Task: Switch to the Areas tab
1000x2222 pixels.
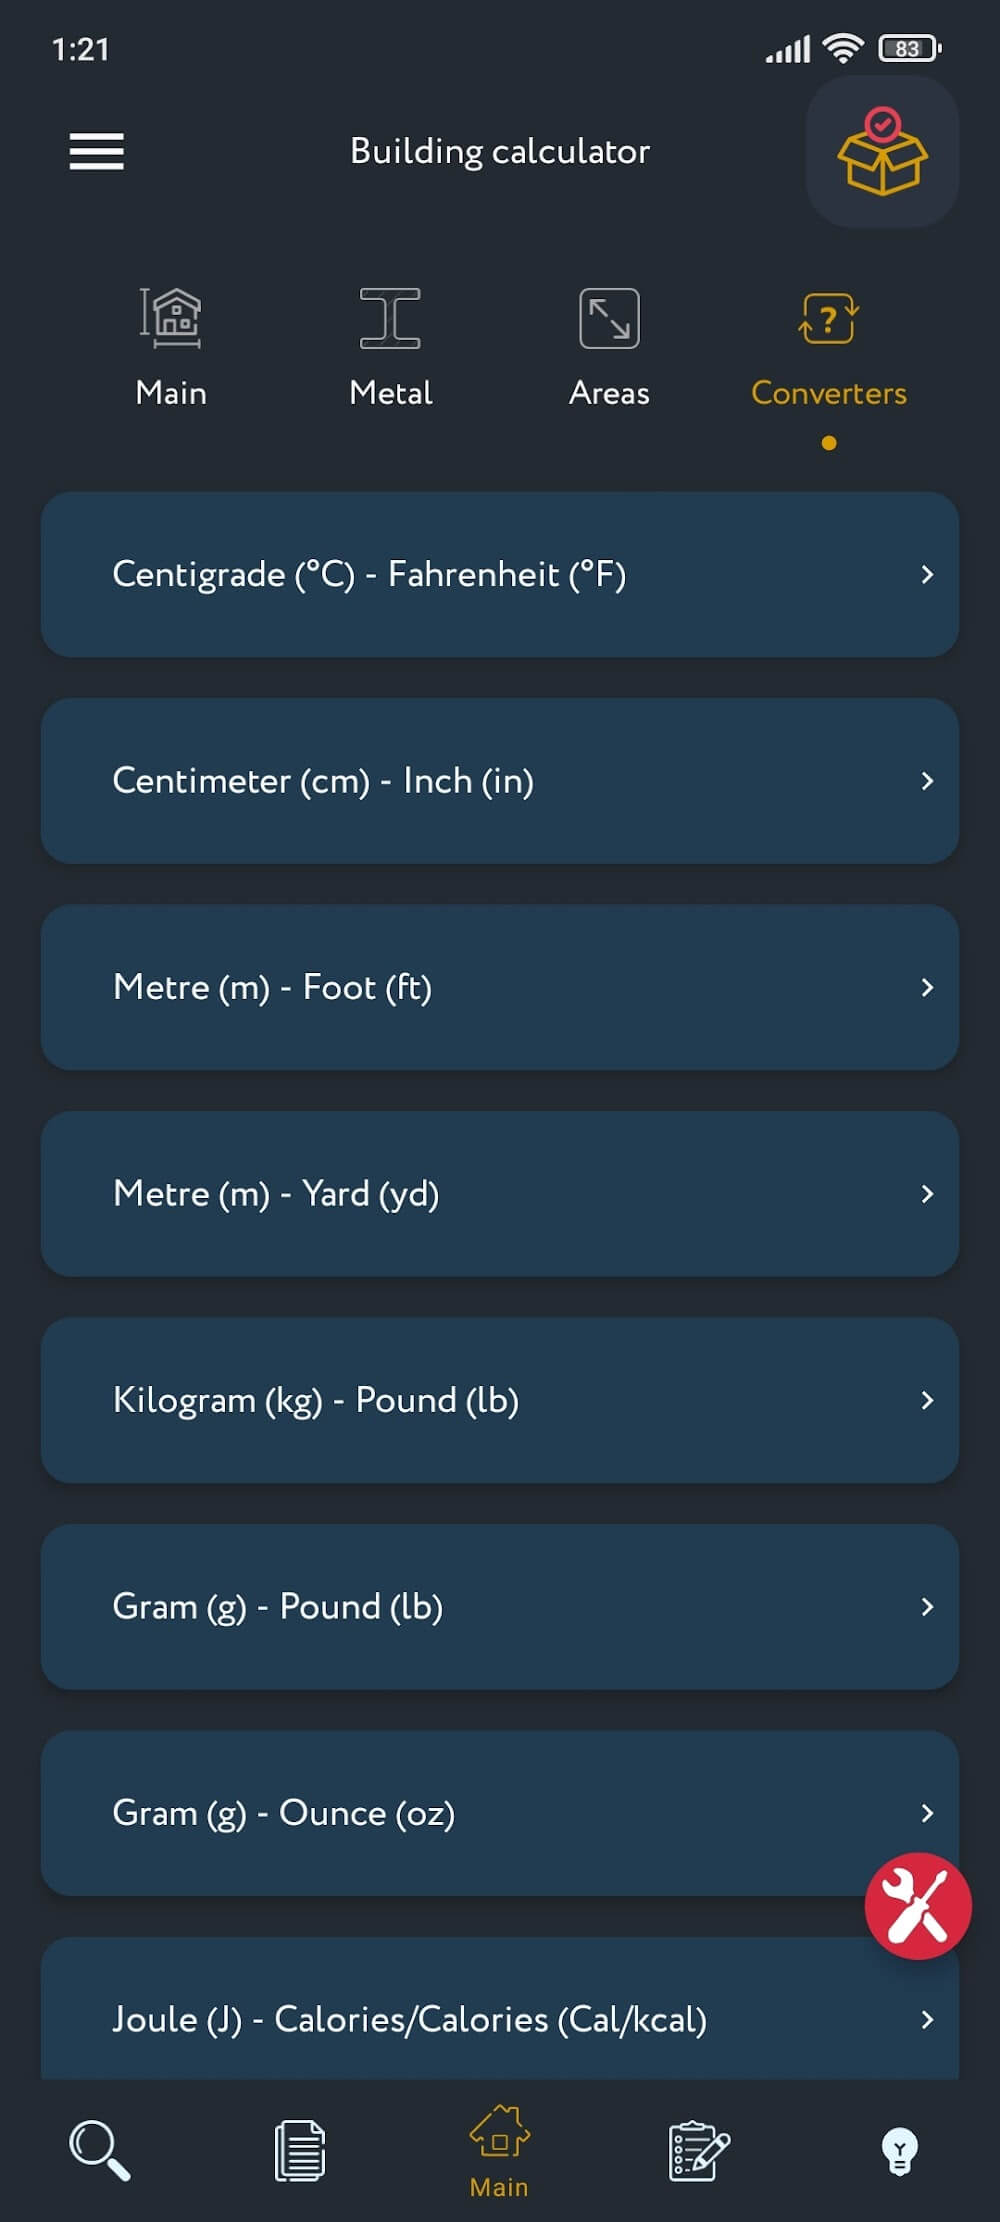Action: [609, 346]
